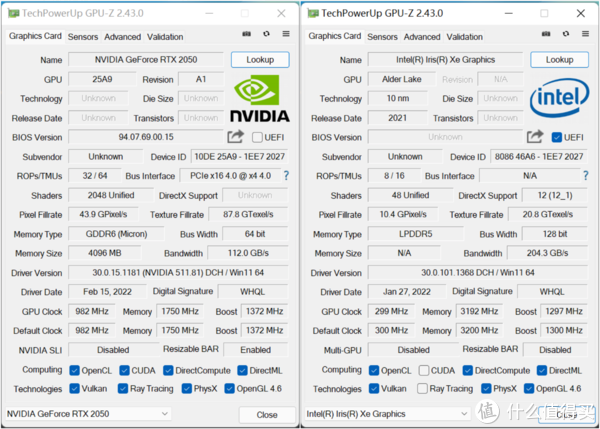Click screenshot camera icon in Intel window
This screenshot has height=429, width=600.
point(546,34)
